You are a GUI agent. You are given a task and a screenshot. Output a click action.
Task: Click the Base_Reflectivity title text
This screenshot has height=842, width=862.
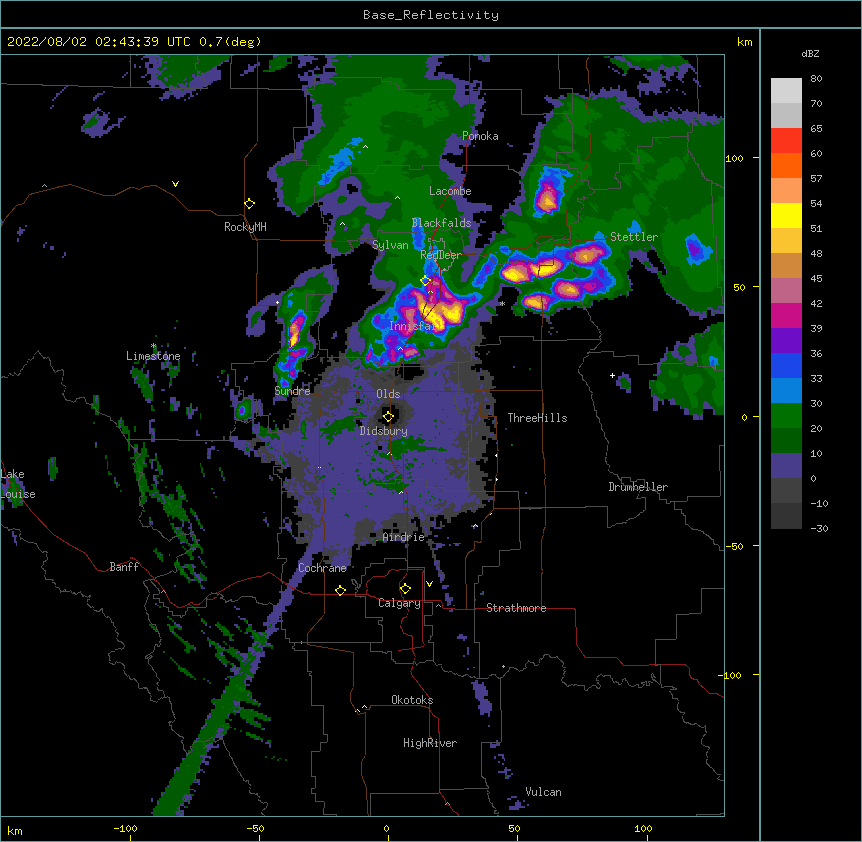[431, 15]
